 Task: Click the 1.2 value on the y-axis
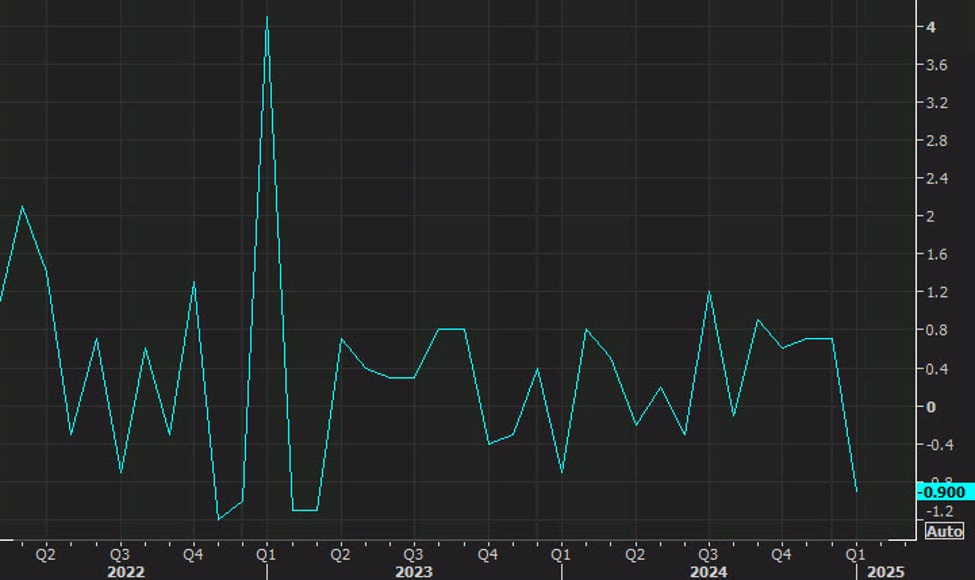[x=937, y=292]
